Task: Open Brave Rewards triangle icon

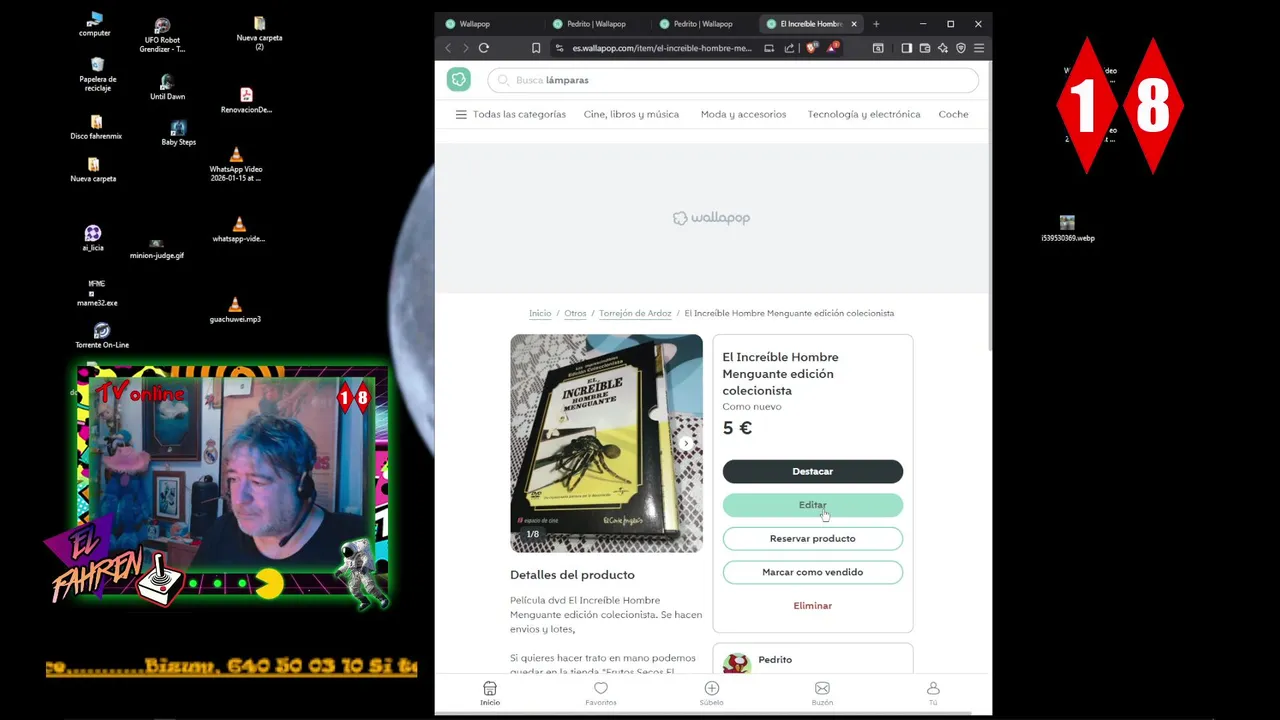Action: (832, 47)
